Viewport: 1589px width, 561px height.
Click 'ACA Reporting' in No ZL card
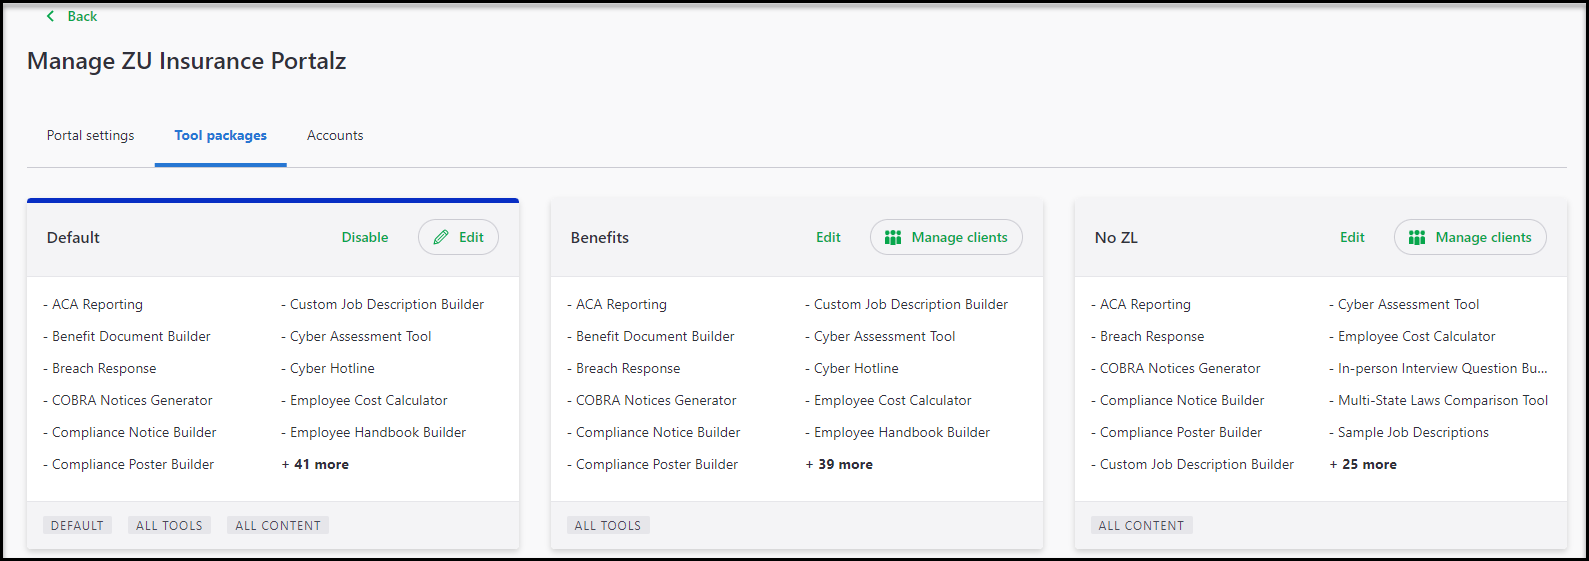click(x=1145, y=304)
